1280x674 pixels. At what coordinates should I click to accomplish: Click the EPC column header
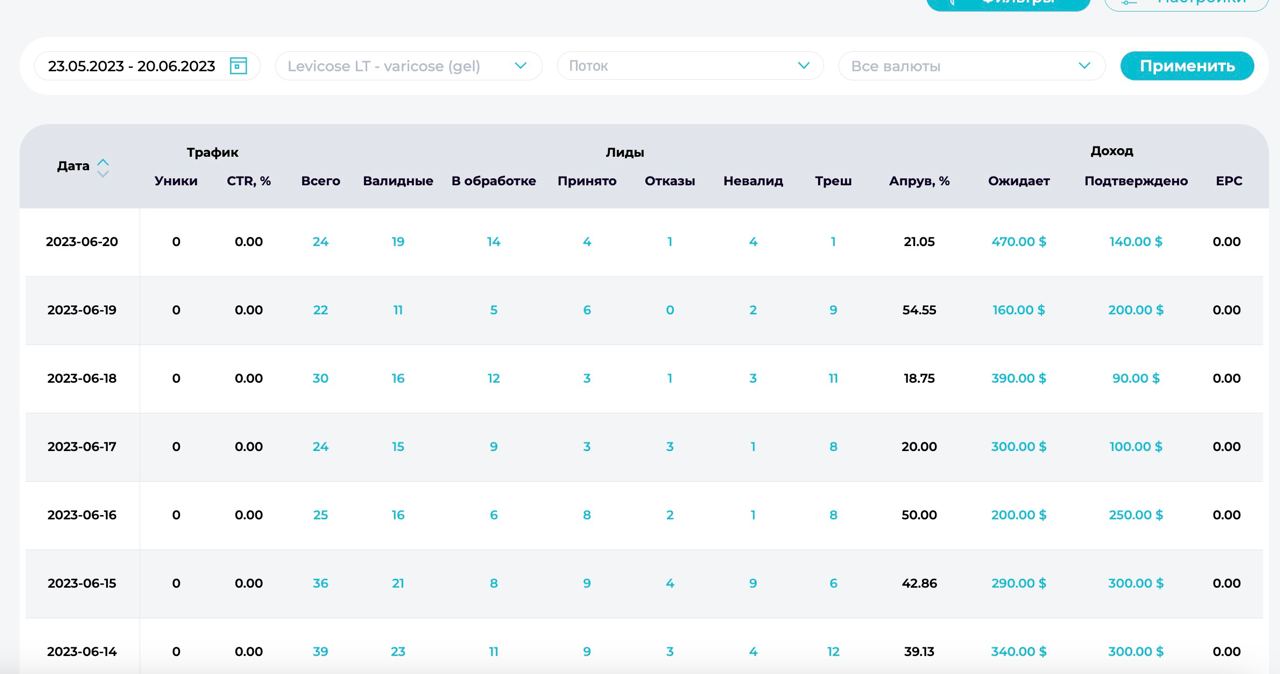click(x=1229, y=181)
